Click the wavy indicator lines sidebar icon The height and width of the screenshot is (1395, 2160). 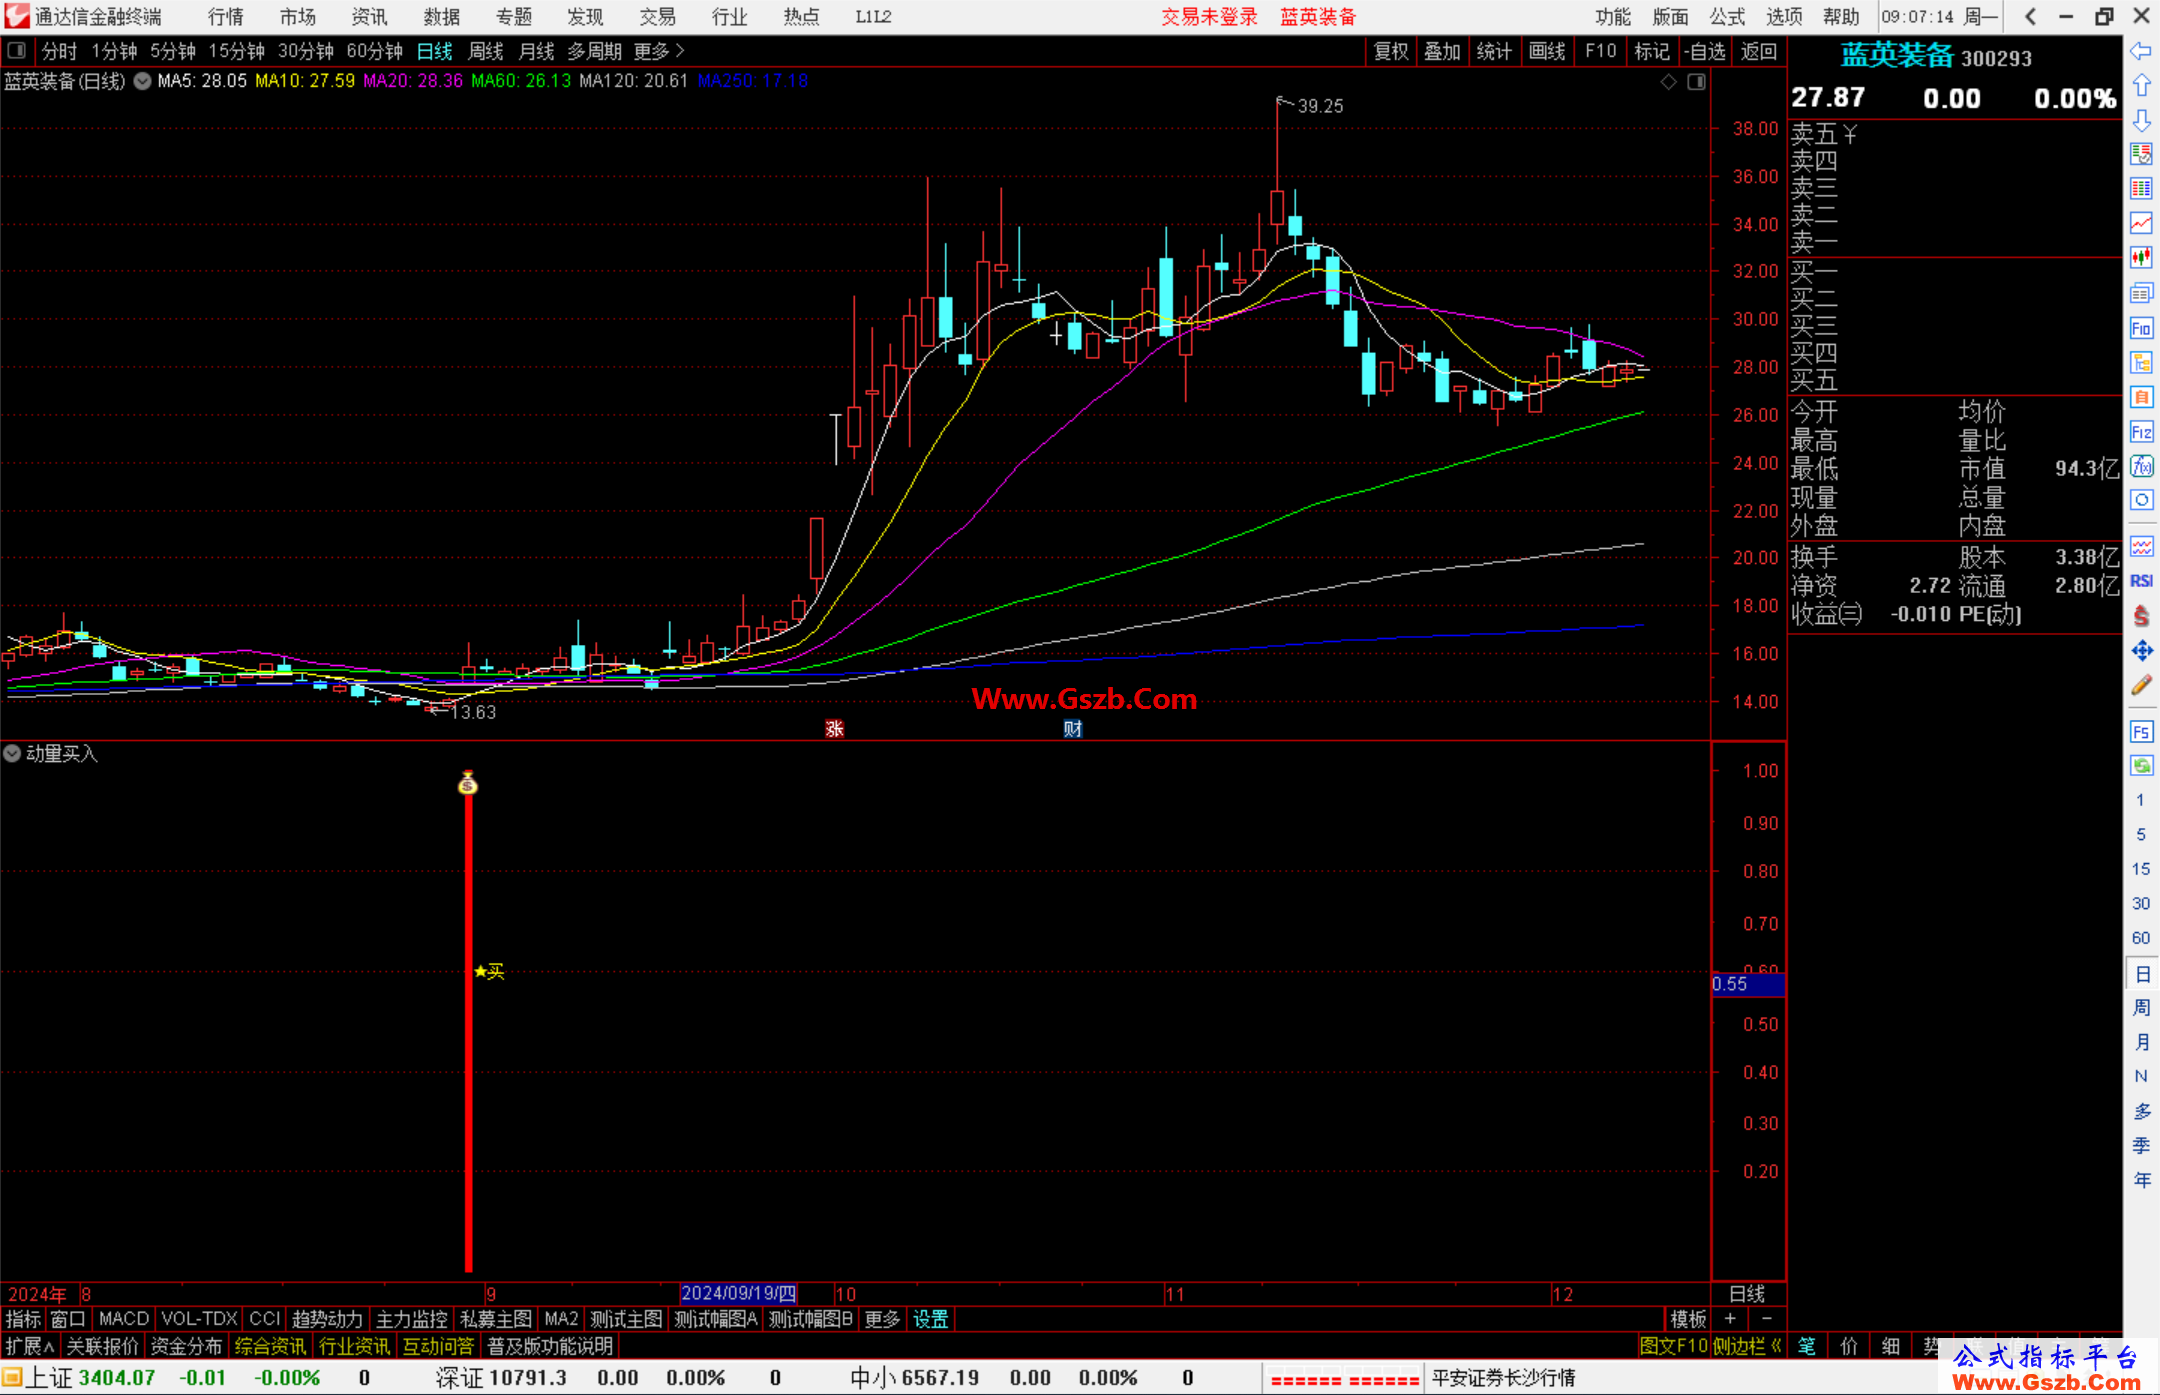tap(2141, 547)
